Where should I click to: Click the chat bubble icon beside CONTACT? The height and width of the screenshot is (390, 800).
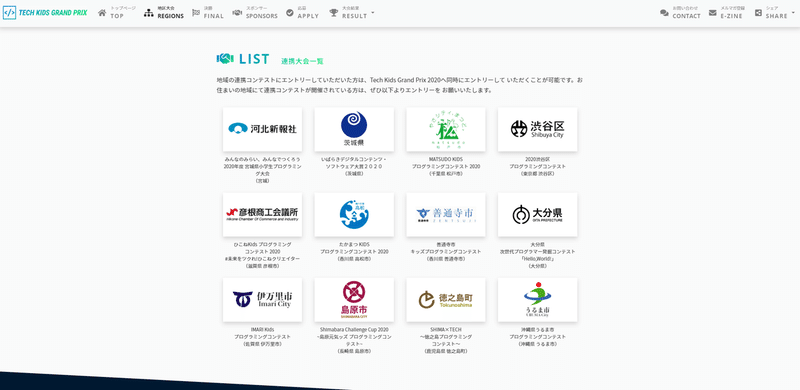664,13
